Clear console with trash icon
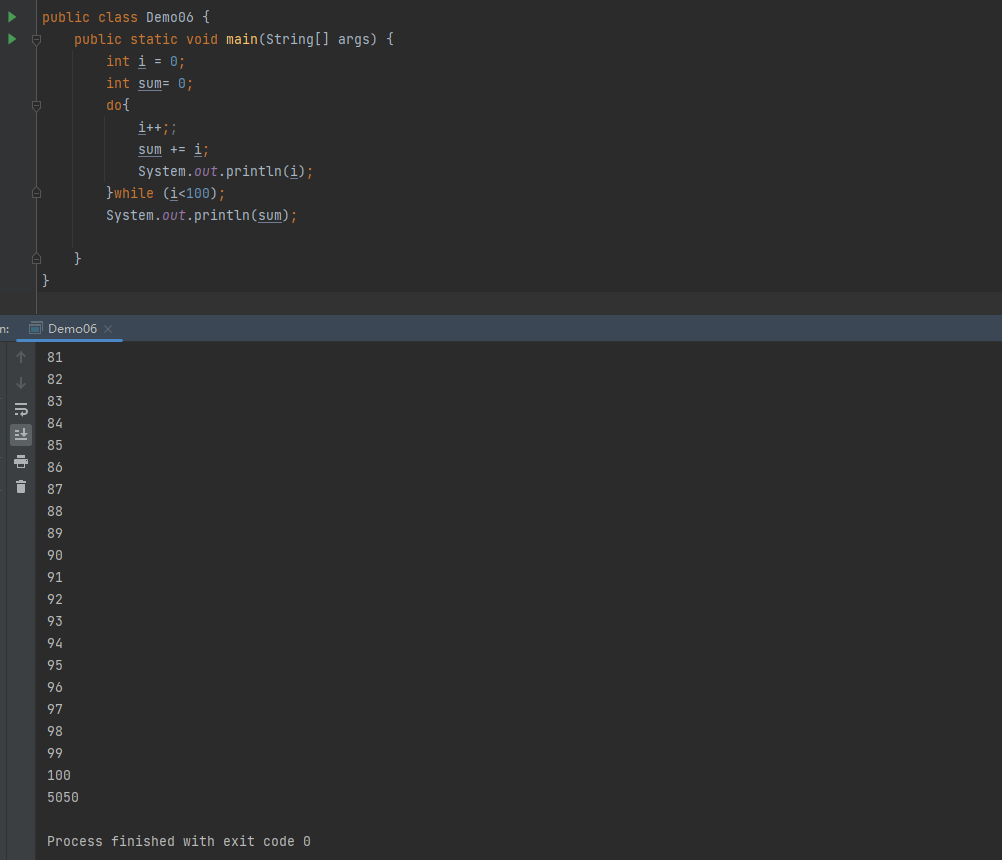Image resolution: width=1002 pixels, height=860 pixels. point(21,487)
